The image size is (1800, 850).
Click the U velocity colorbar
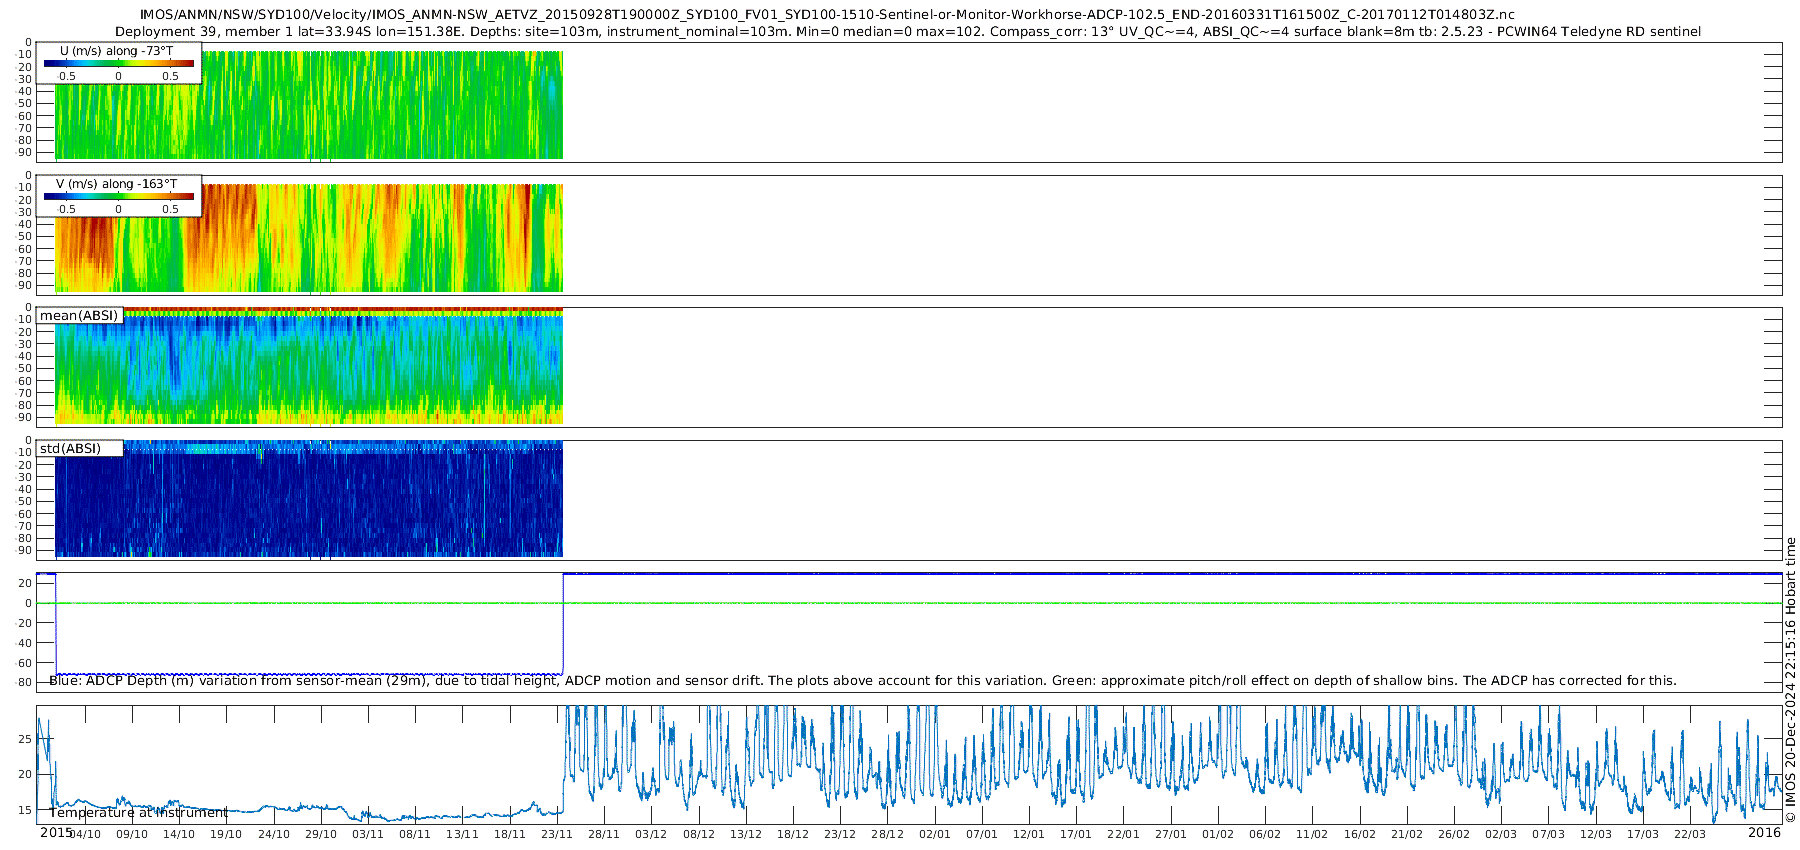coord(118,64)
